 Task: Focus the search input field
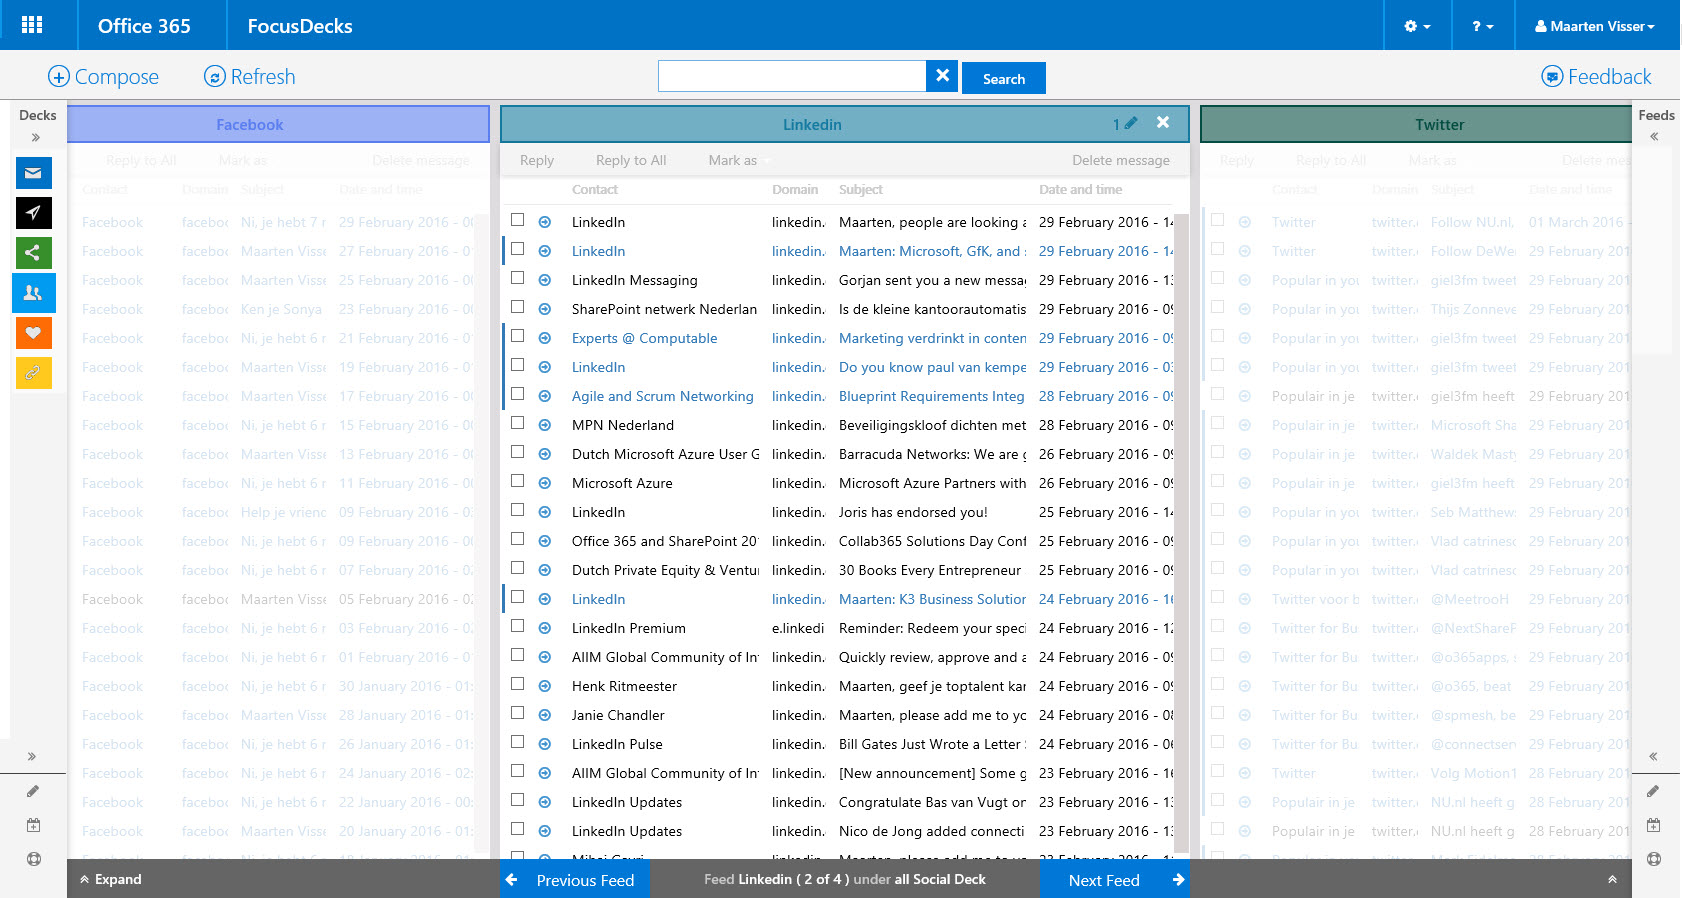tap(792, 76)
